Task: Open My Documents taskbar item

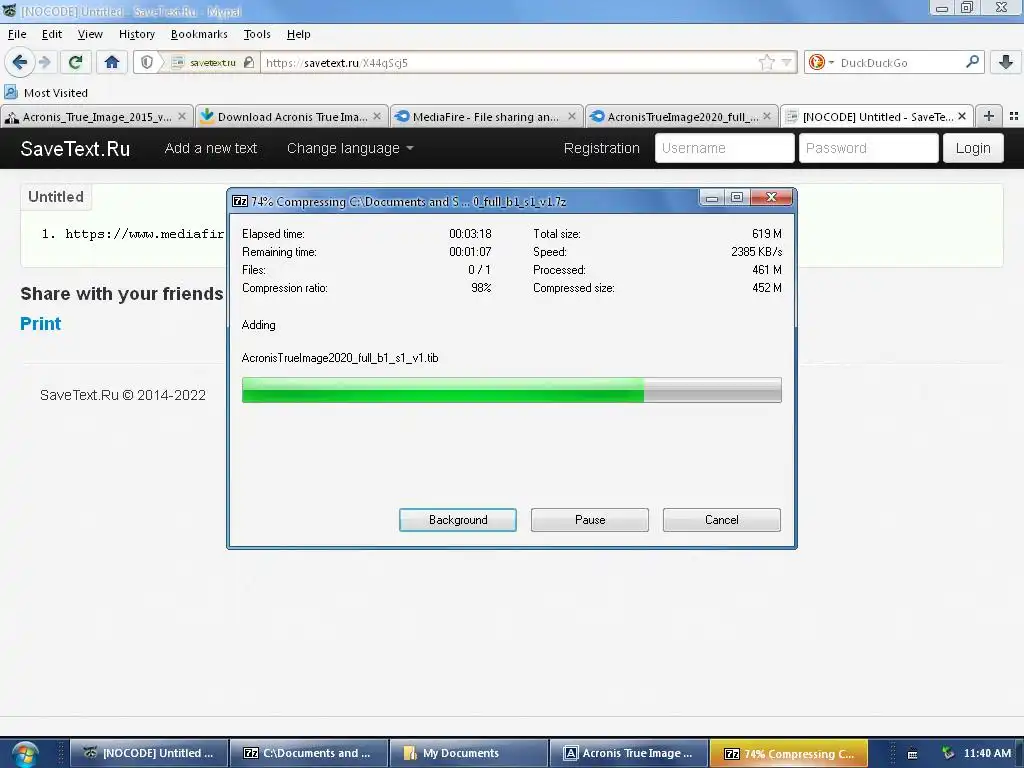Action: pyautogui.click(x=469, y=753)
